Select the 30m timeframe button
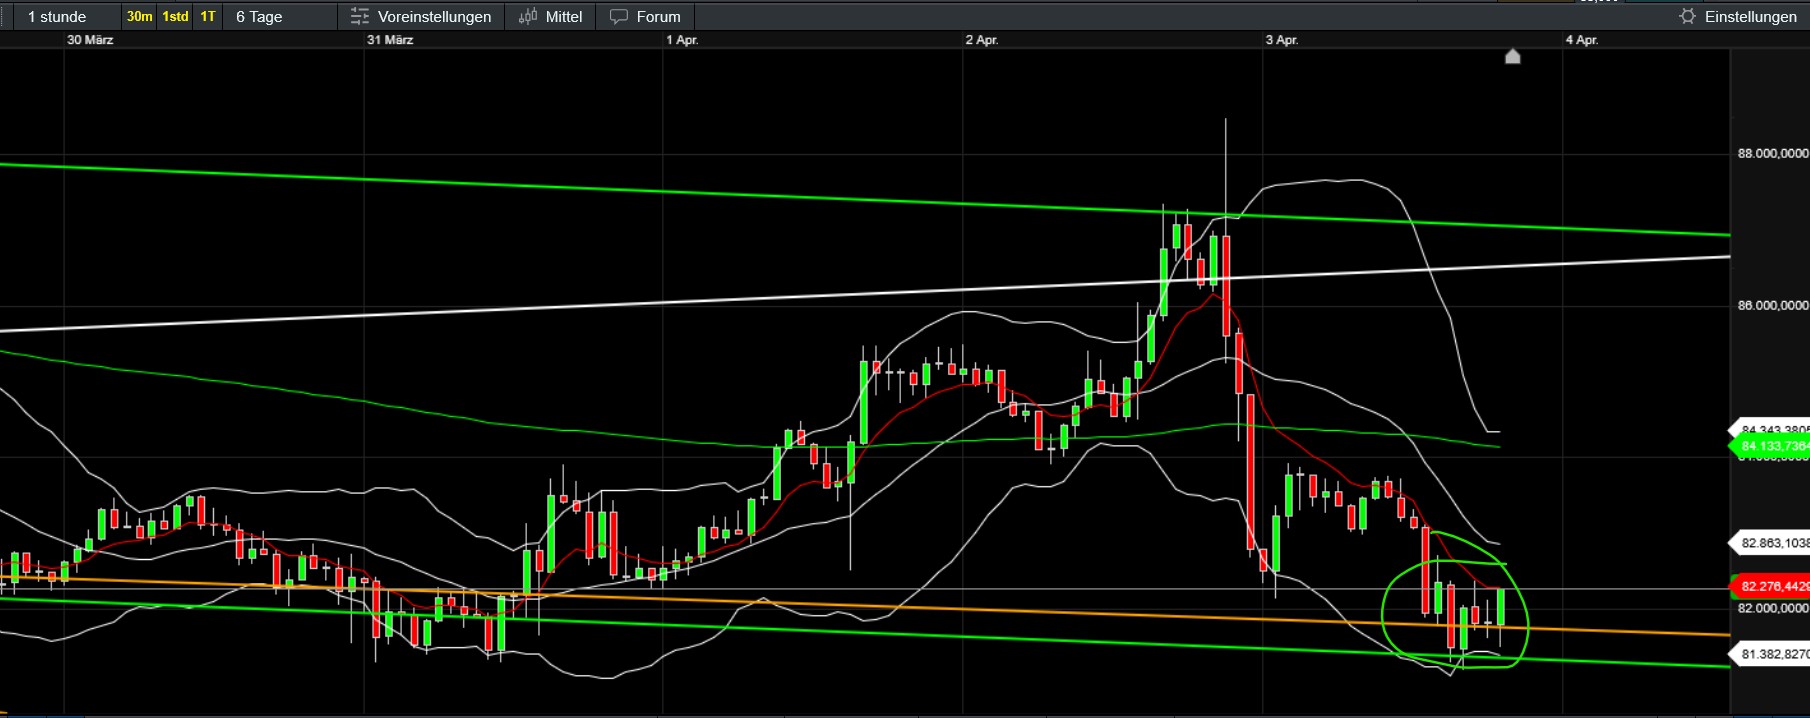 tap(139, 16)
